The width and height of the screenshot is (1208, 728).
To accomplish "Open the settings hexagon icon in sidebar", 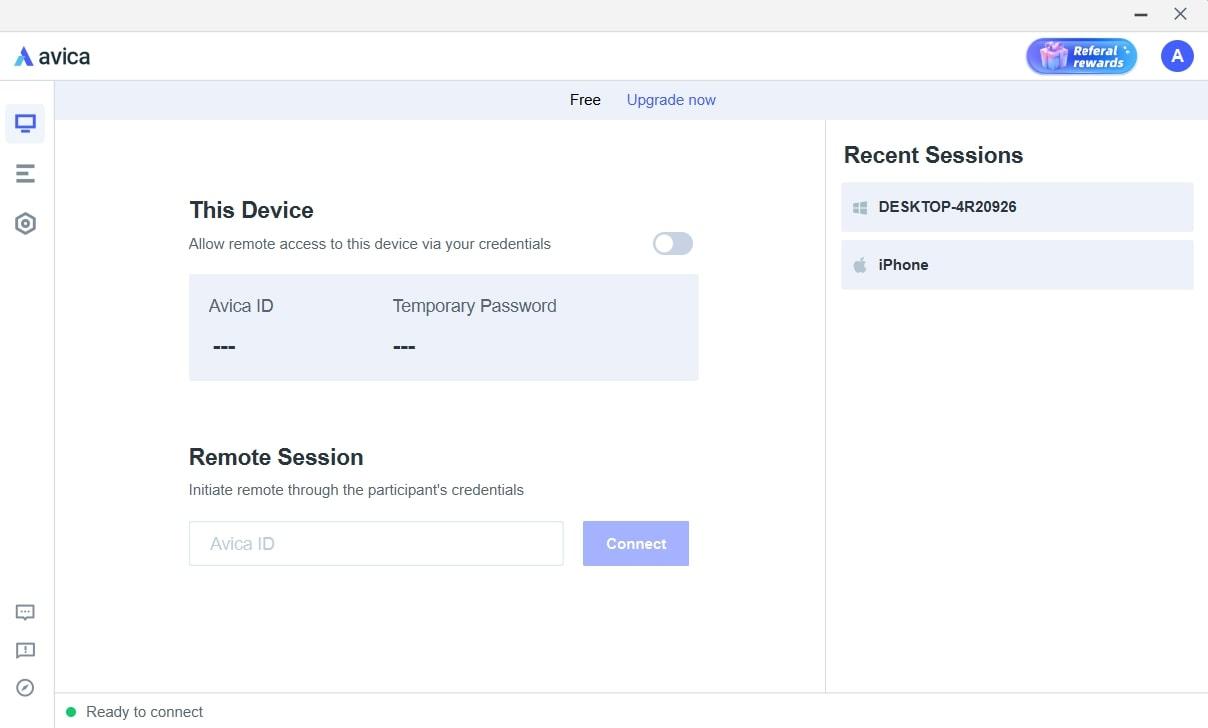I will 26,224.
